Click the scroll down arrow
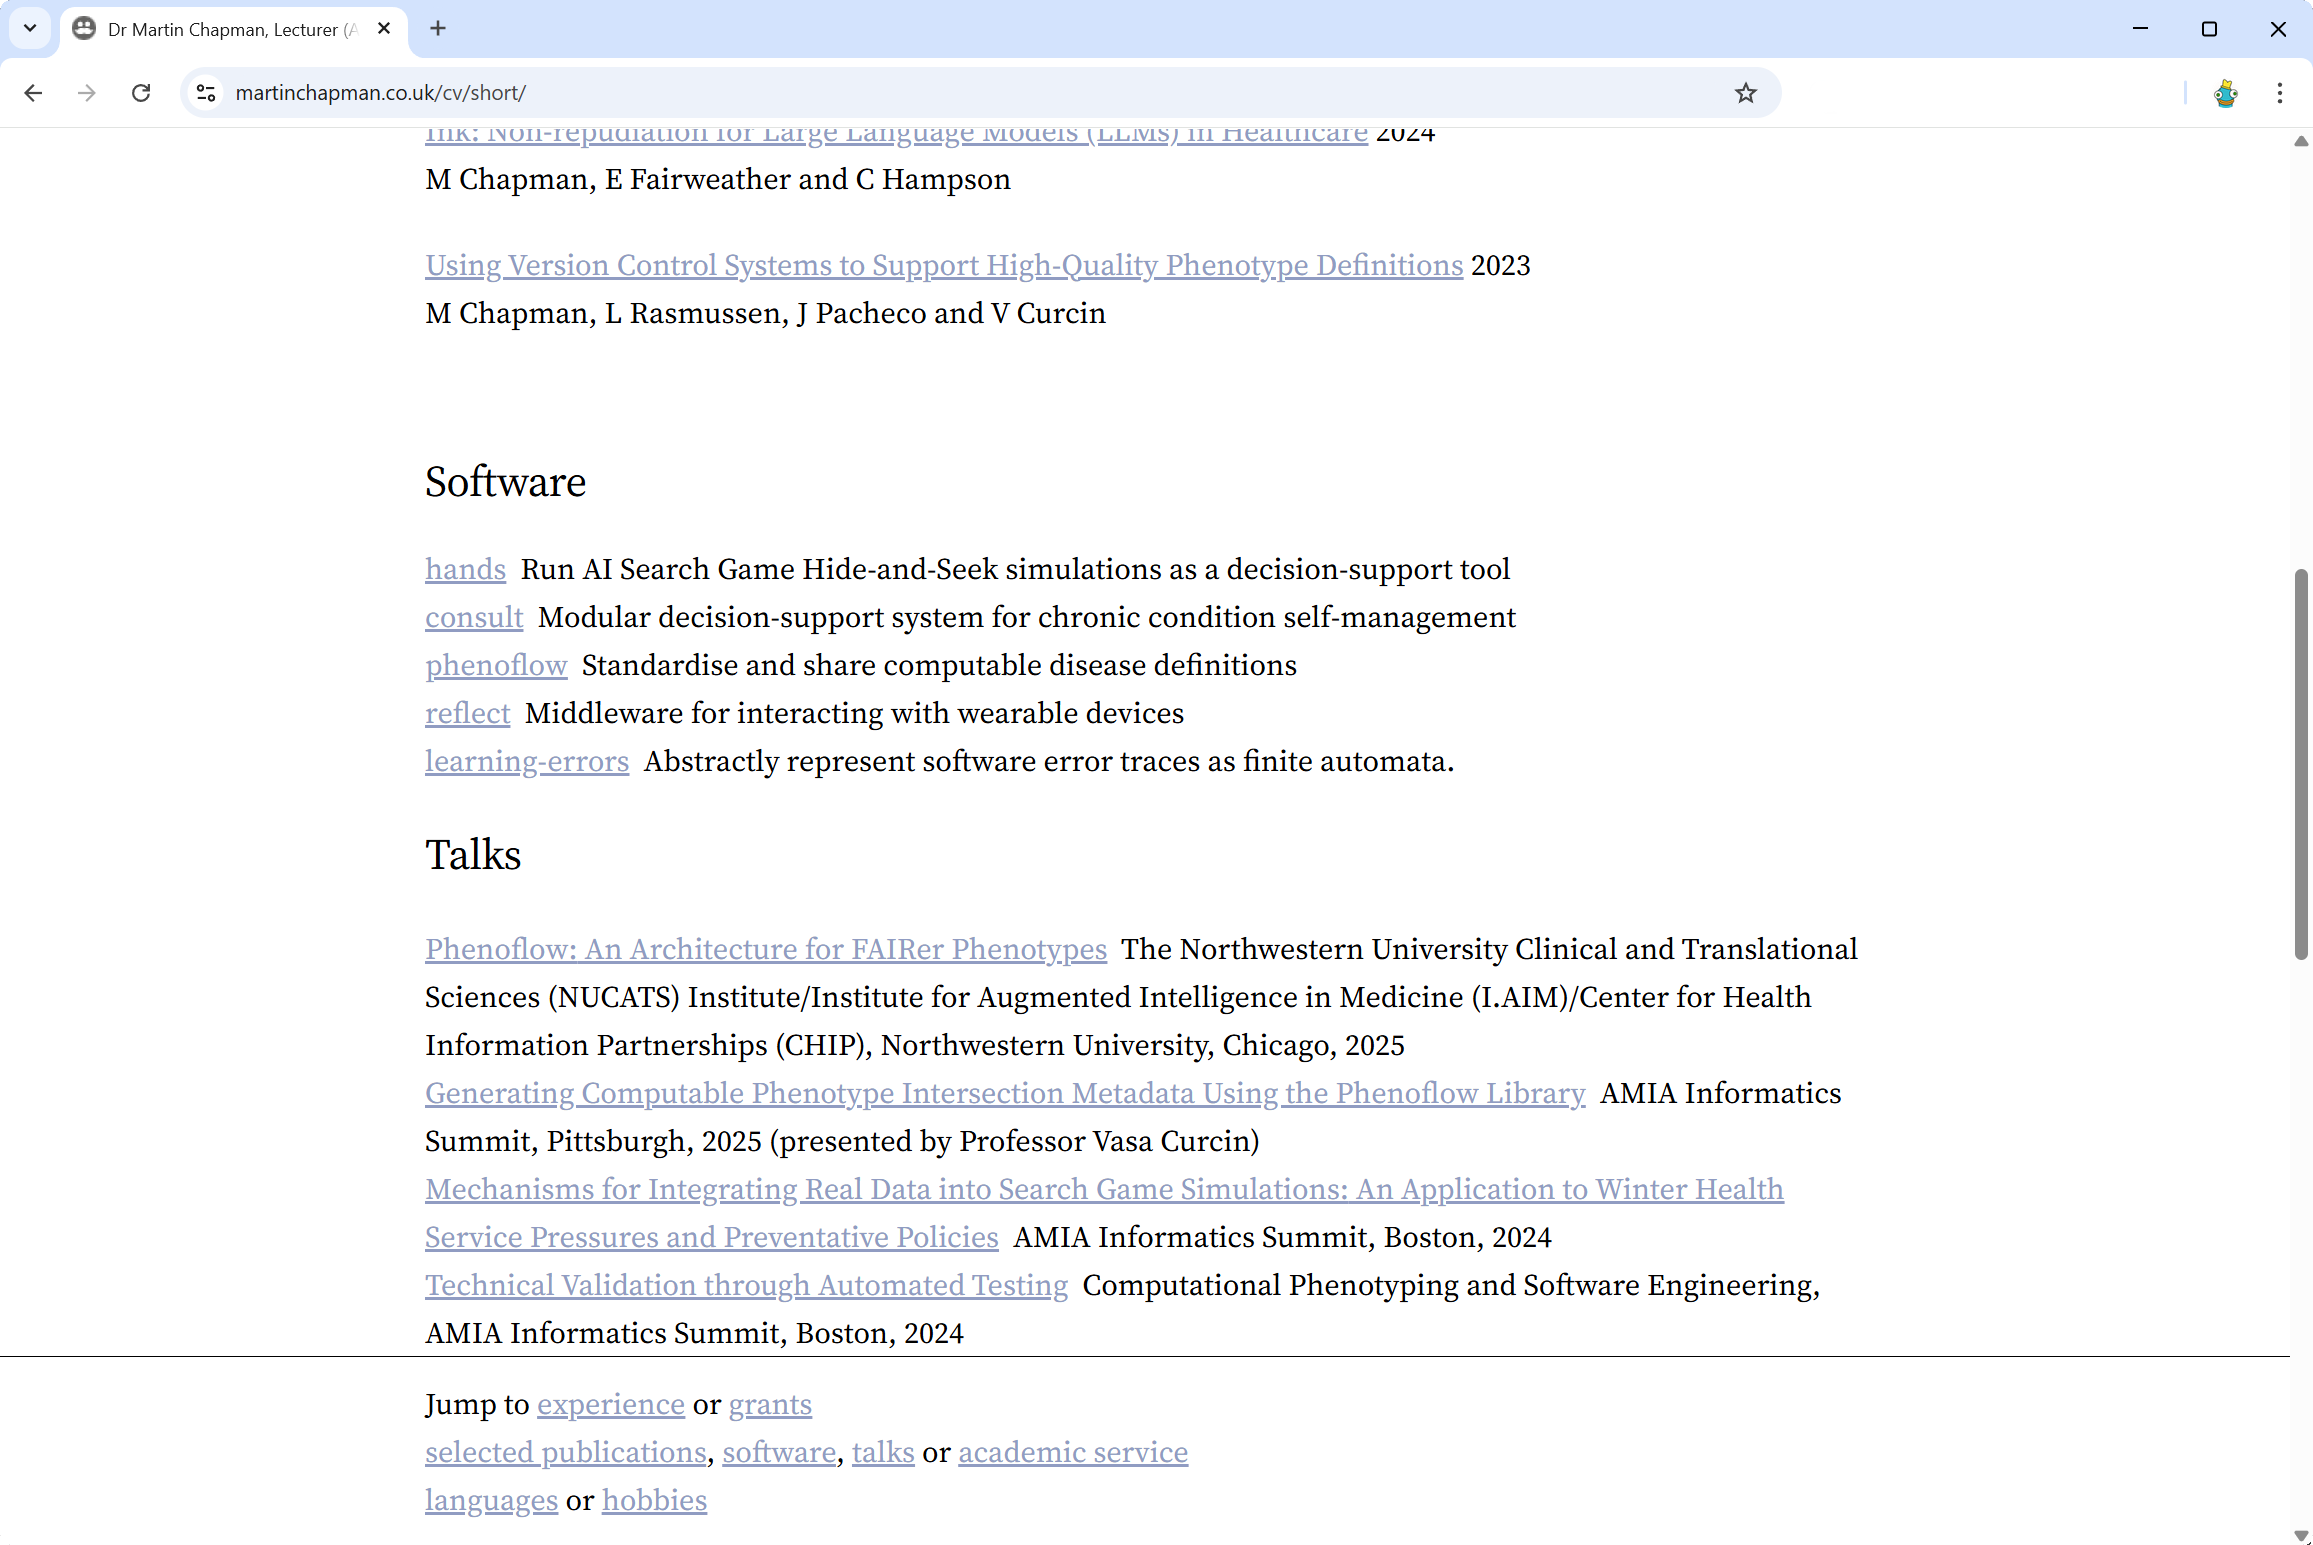The height and width of the screenshot is (1545, 2313). tap(2301, 1535)
